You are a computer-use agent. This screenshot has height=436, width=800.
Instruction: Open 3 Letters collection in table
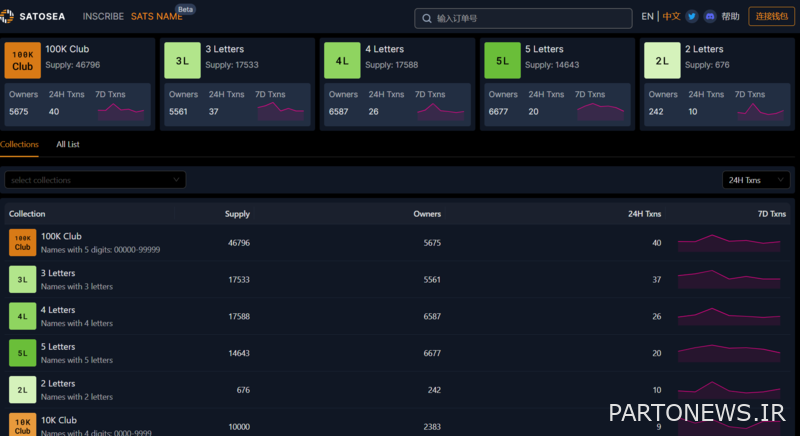coord(58,273)
